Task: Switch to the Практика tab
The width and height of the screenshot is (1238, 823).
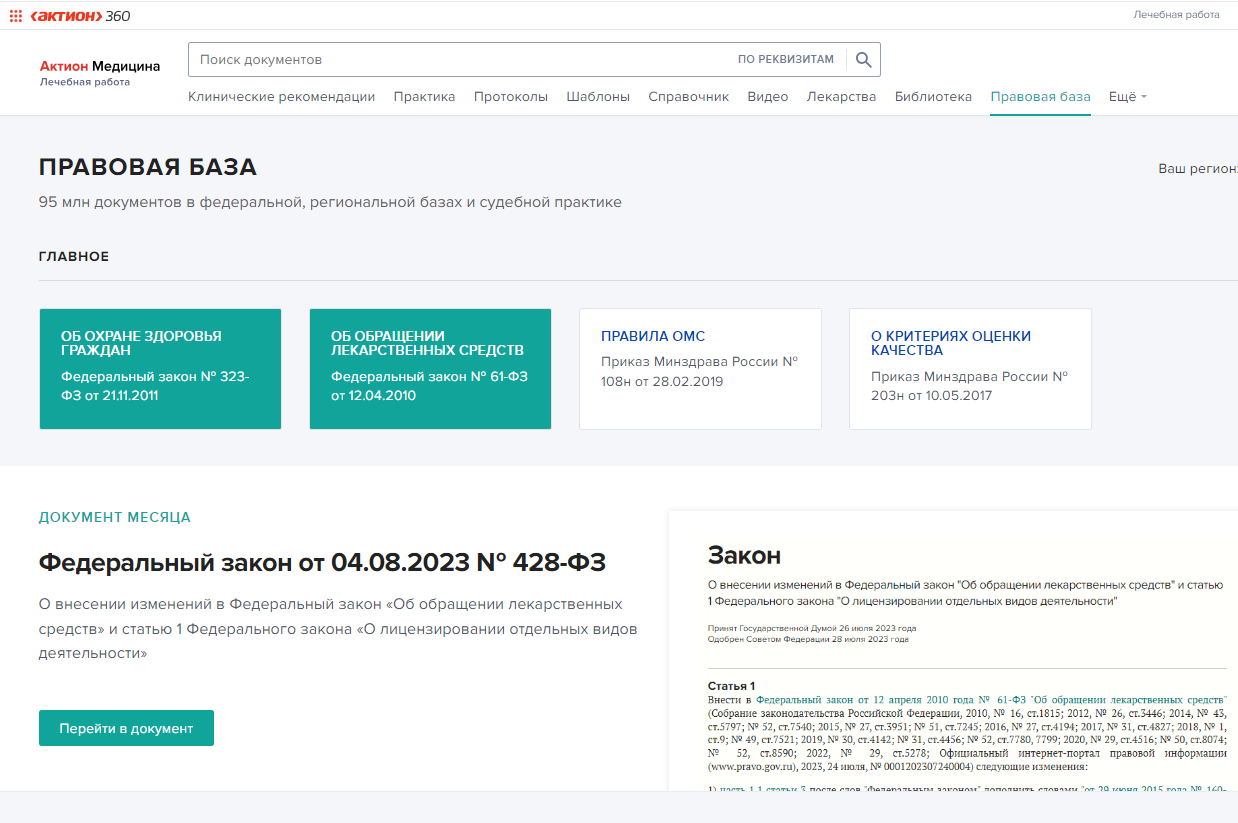Action: [424, 97]
